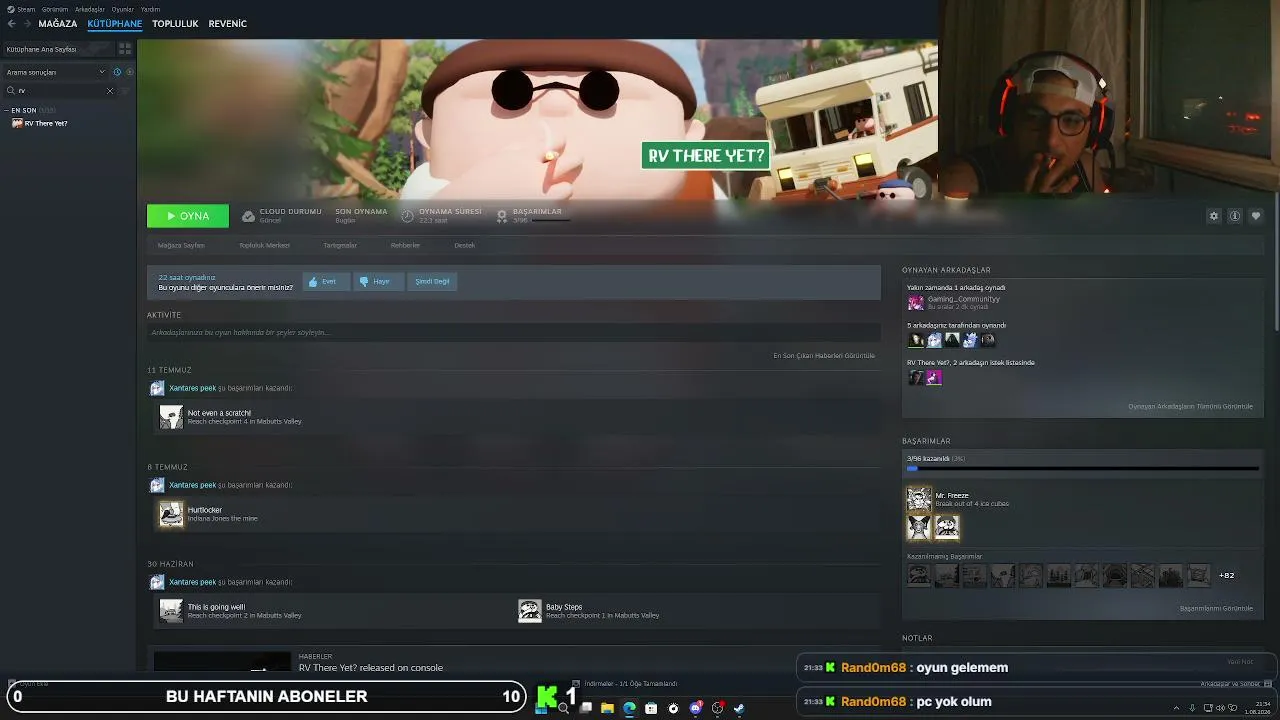Open the Yardım menu
This screenshot has width=1280, height=720.
click(150, 9)
